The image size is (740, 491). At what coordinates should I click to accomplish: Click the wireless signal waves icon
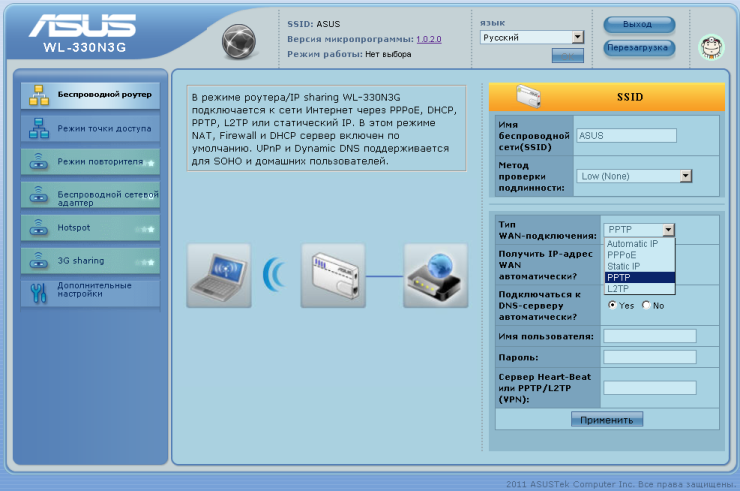[x=274, y=274]
